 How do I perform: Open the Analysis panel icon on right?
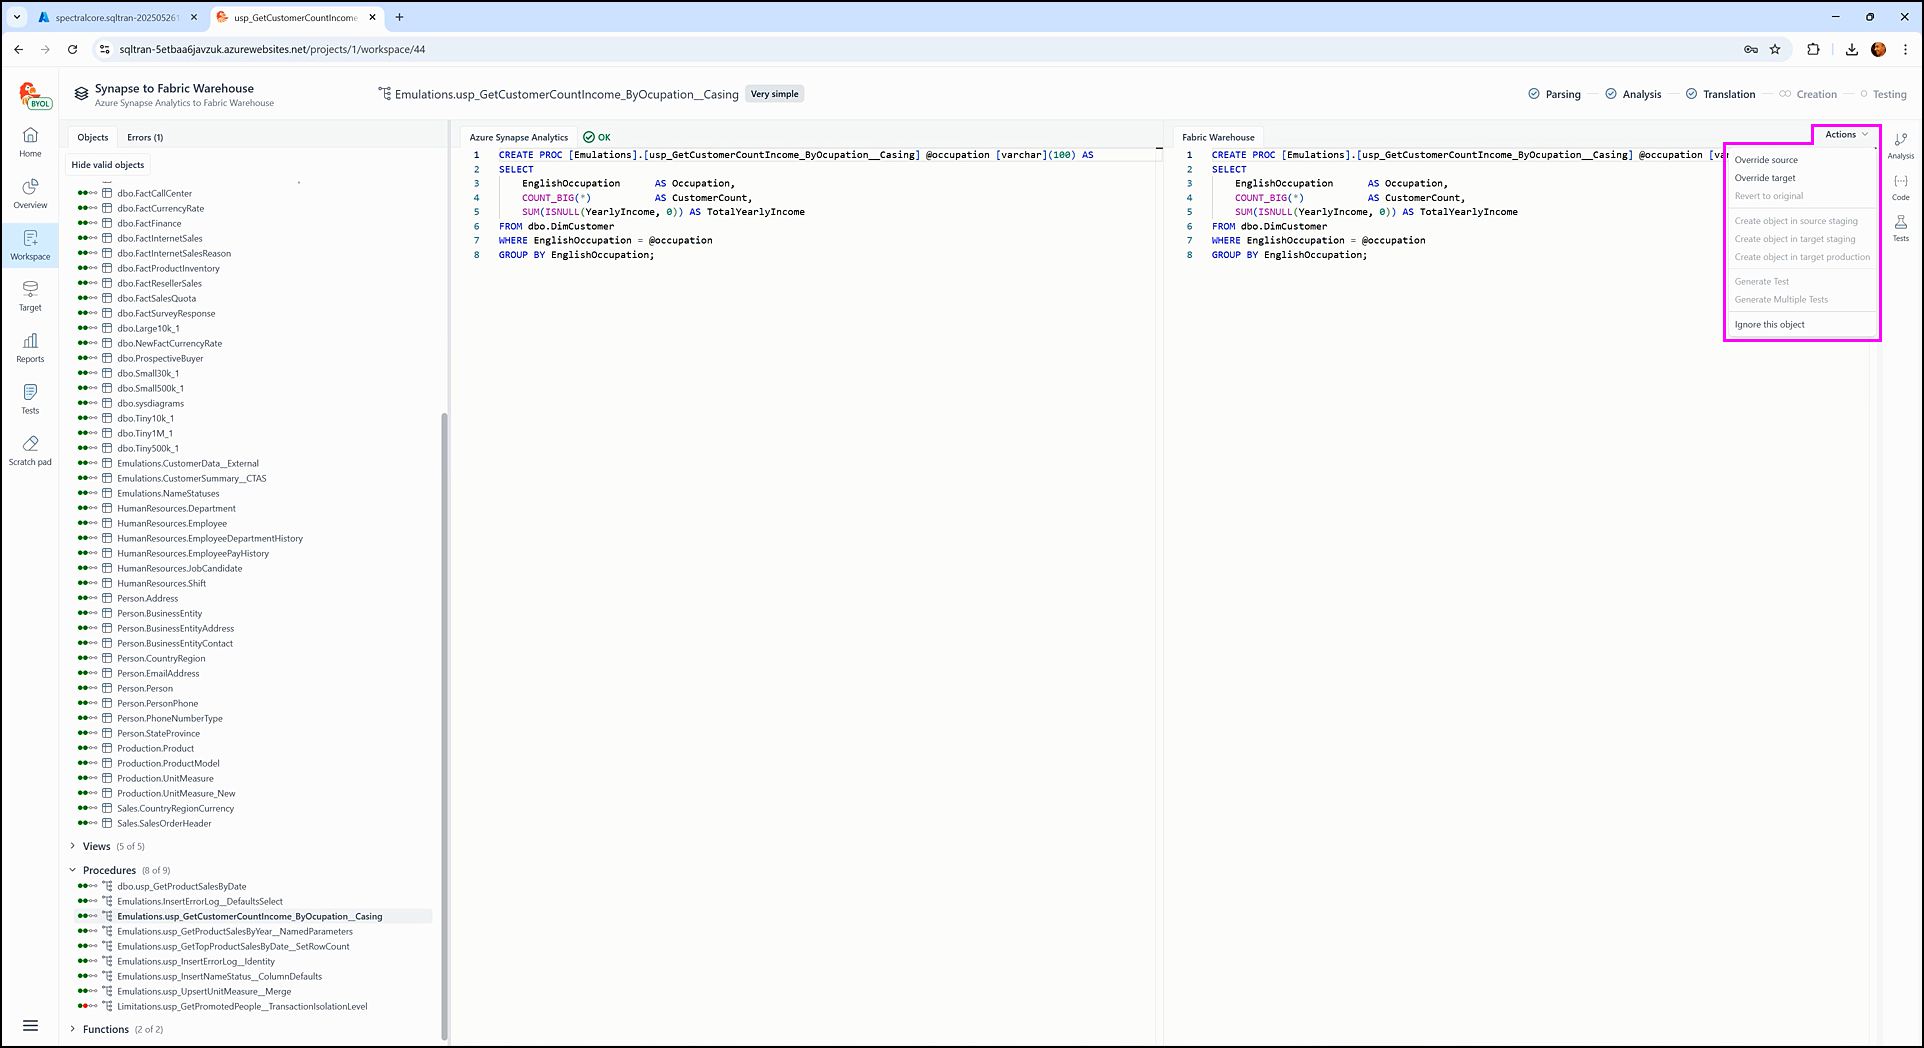[1900, 145]
